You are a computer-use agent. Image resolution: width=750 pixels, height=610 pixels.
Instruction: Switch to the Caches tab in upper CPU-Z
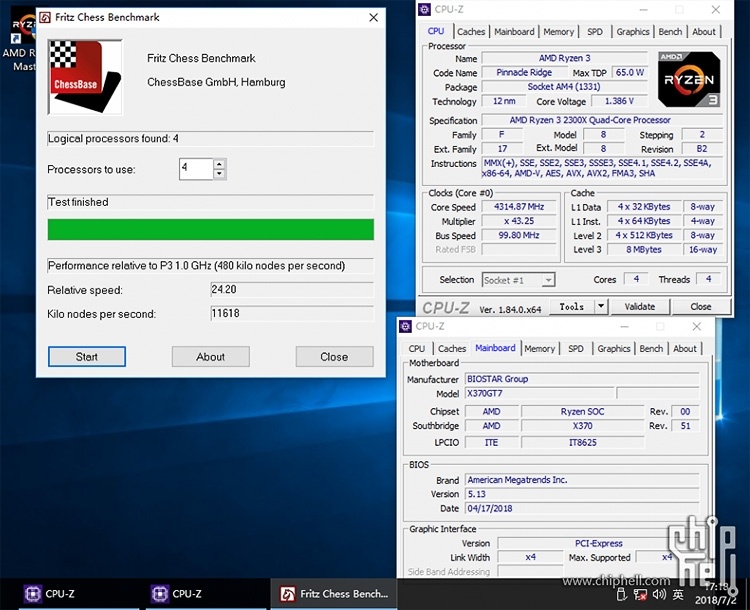pos(471,32)
